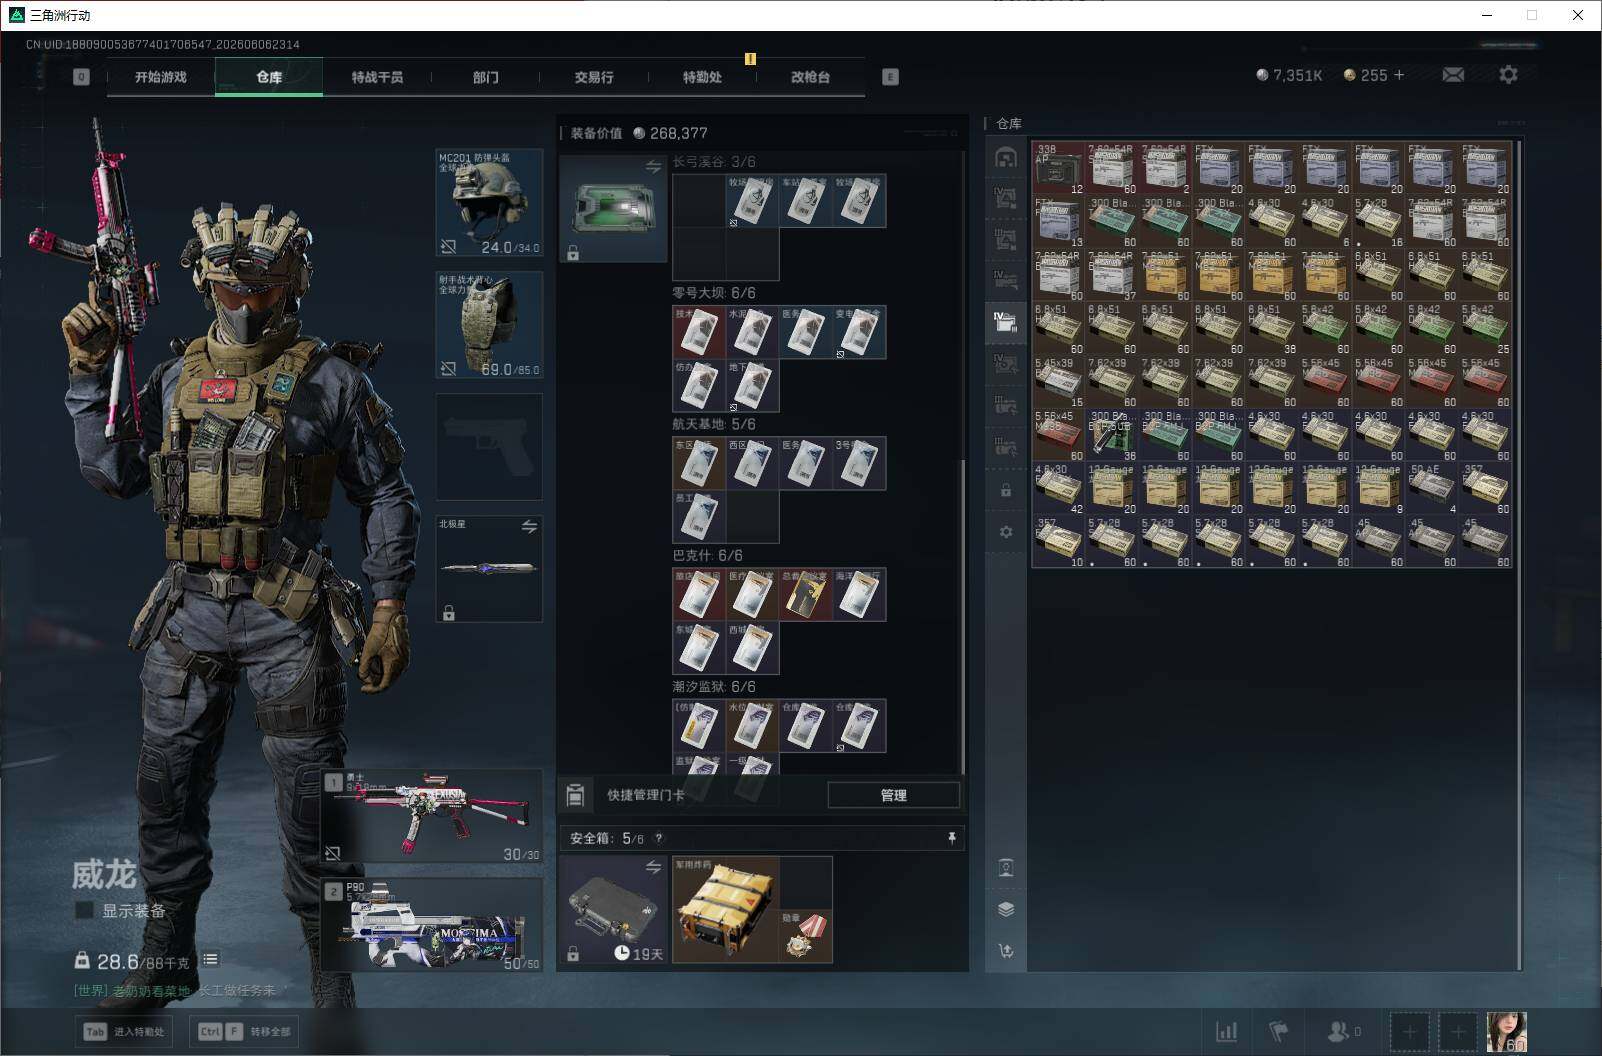
Task: Click the warehouse grid scrollbar
Action: (x=1519, y=555)
